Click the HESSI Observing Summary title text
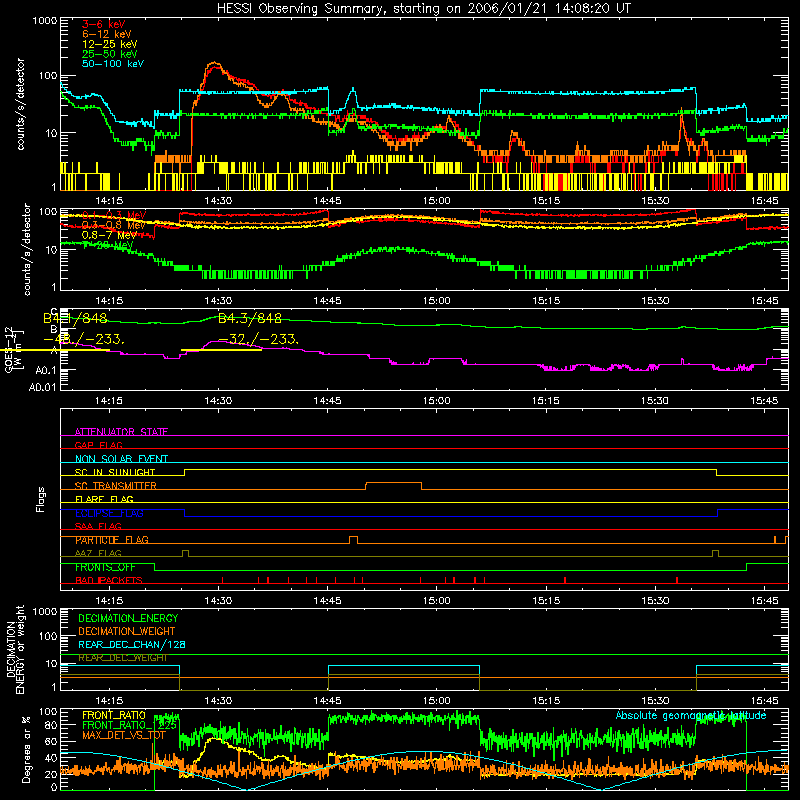 click(423, 9)
